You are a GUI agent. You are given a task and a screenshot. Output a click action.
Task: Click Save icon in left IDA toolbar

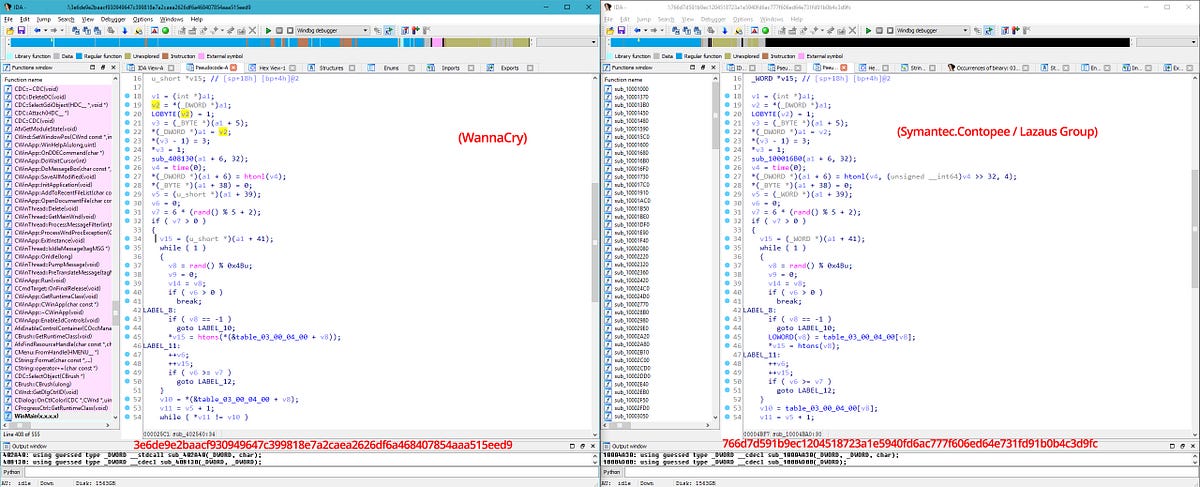point(21,31)
